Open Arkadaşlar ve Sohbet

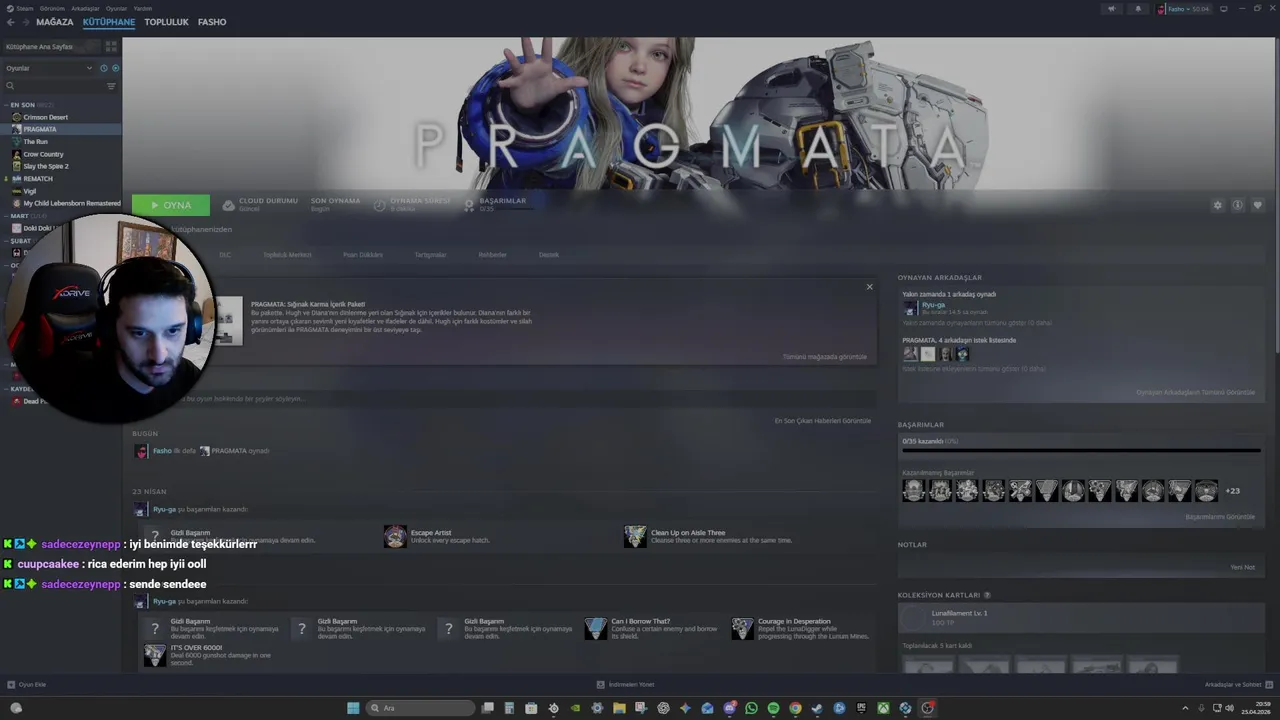click(1239, 685)
